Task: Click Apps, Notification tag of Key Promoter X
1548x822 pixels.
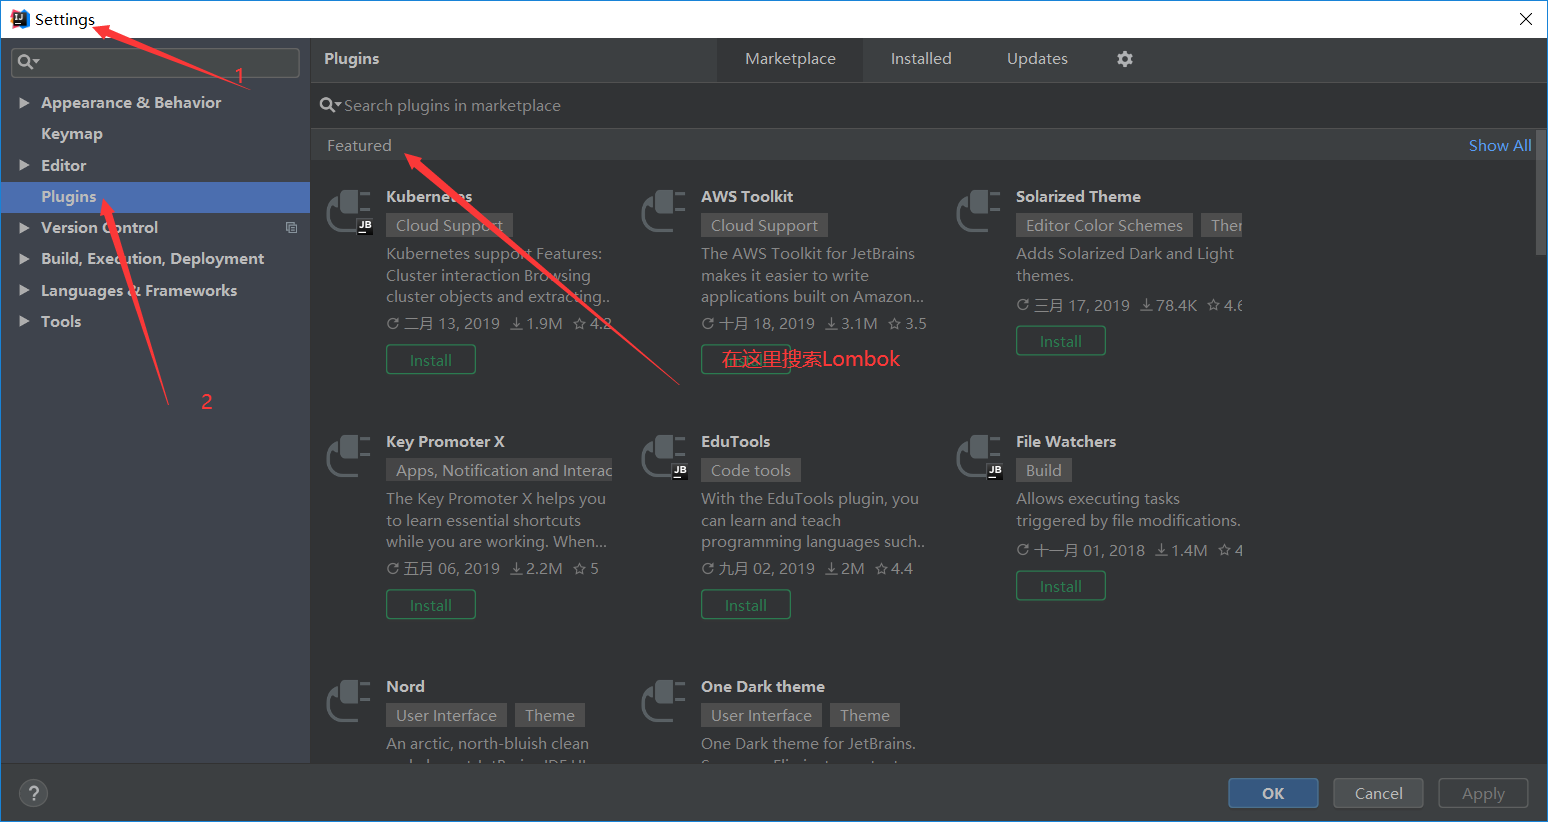Action: point(499,471)
